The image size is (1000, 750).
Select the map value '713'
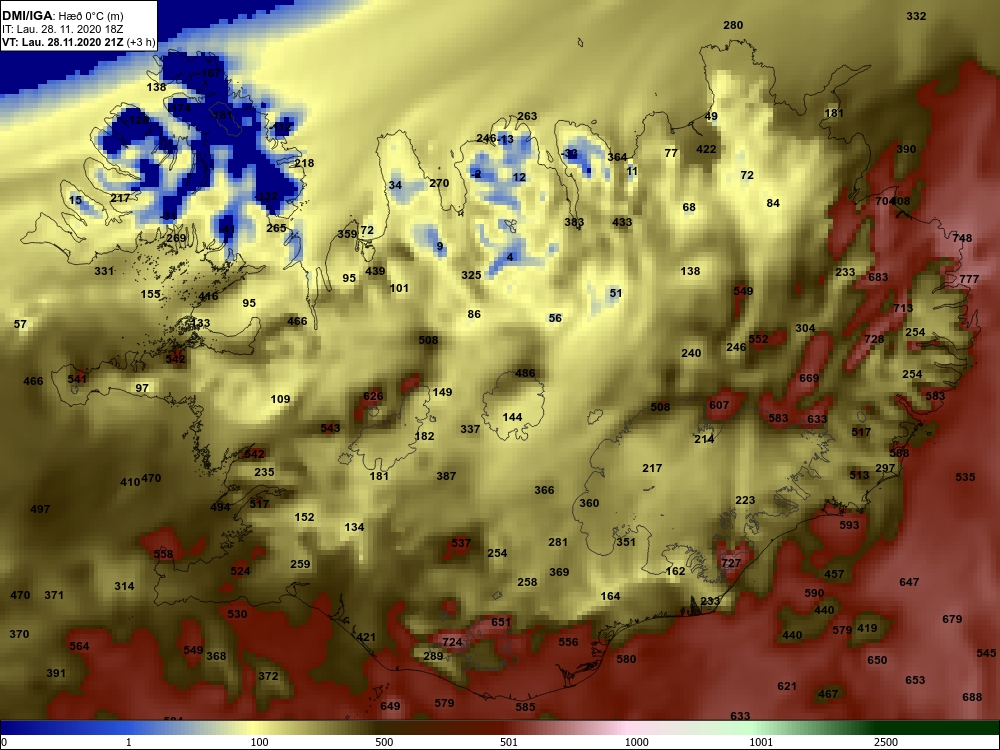[x=902, y=308]
